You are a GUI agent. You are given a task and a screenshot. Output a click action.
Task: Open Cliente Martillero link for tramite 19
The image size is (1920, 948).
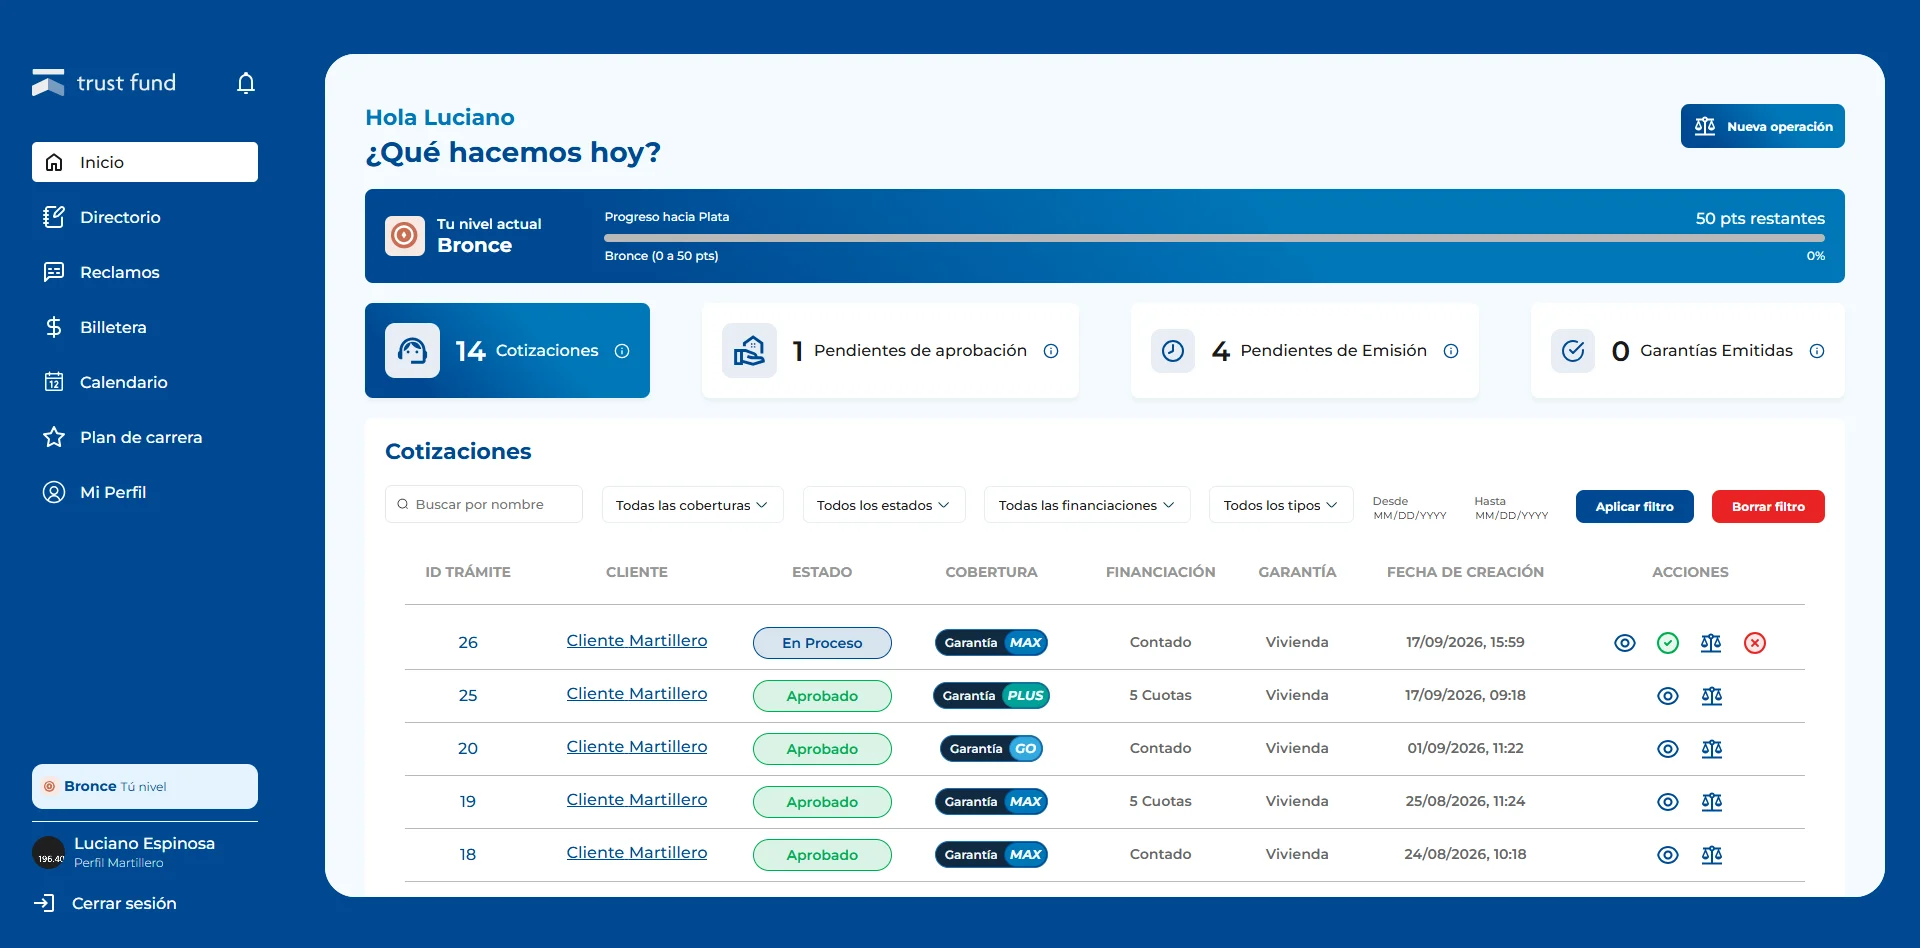[x=637, y=800]
